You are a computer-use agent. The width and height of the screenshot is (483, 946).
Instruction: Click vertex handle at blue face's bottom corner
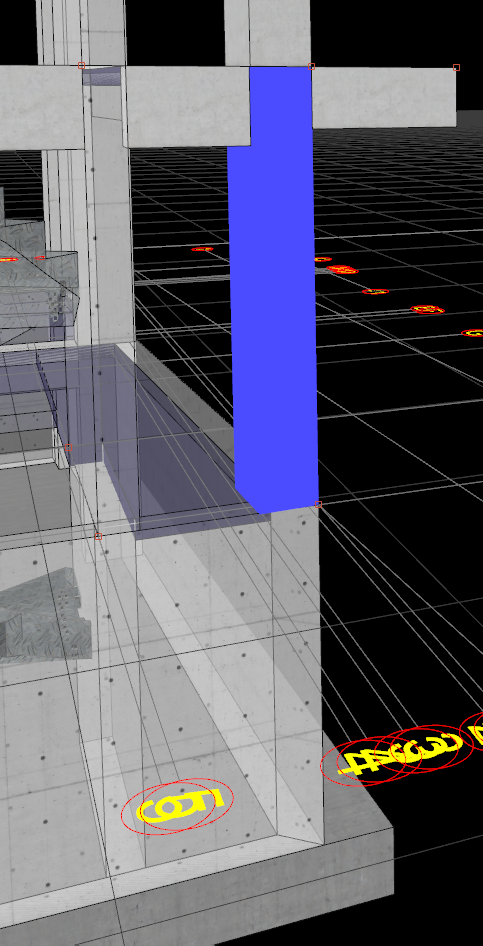(x=318, y=504)
